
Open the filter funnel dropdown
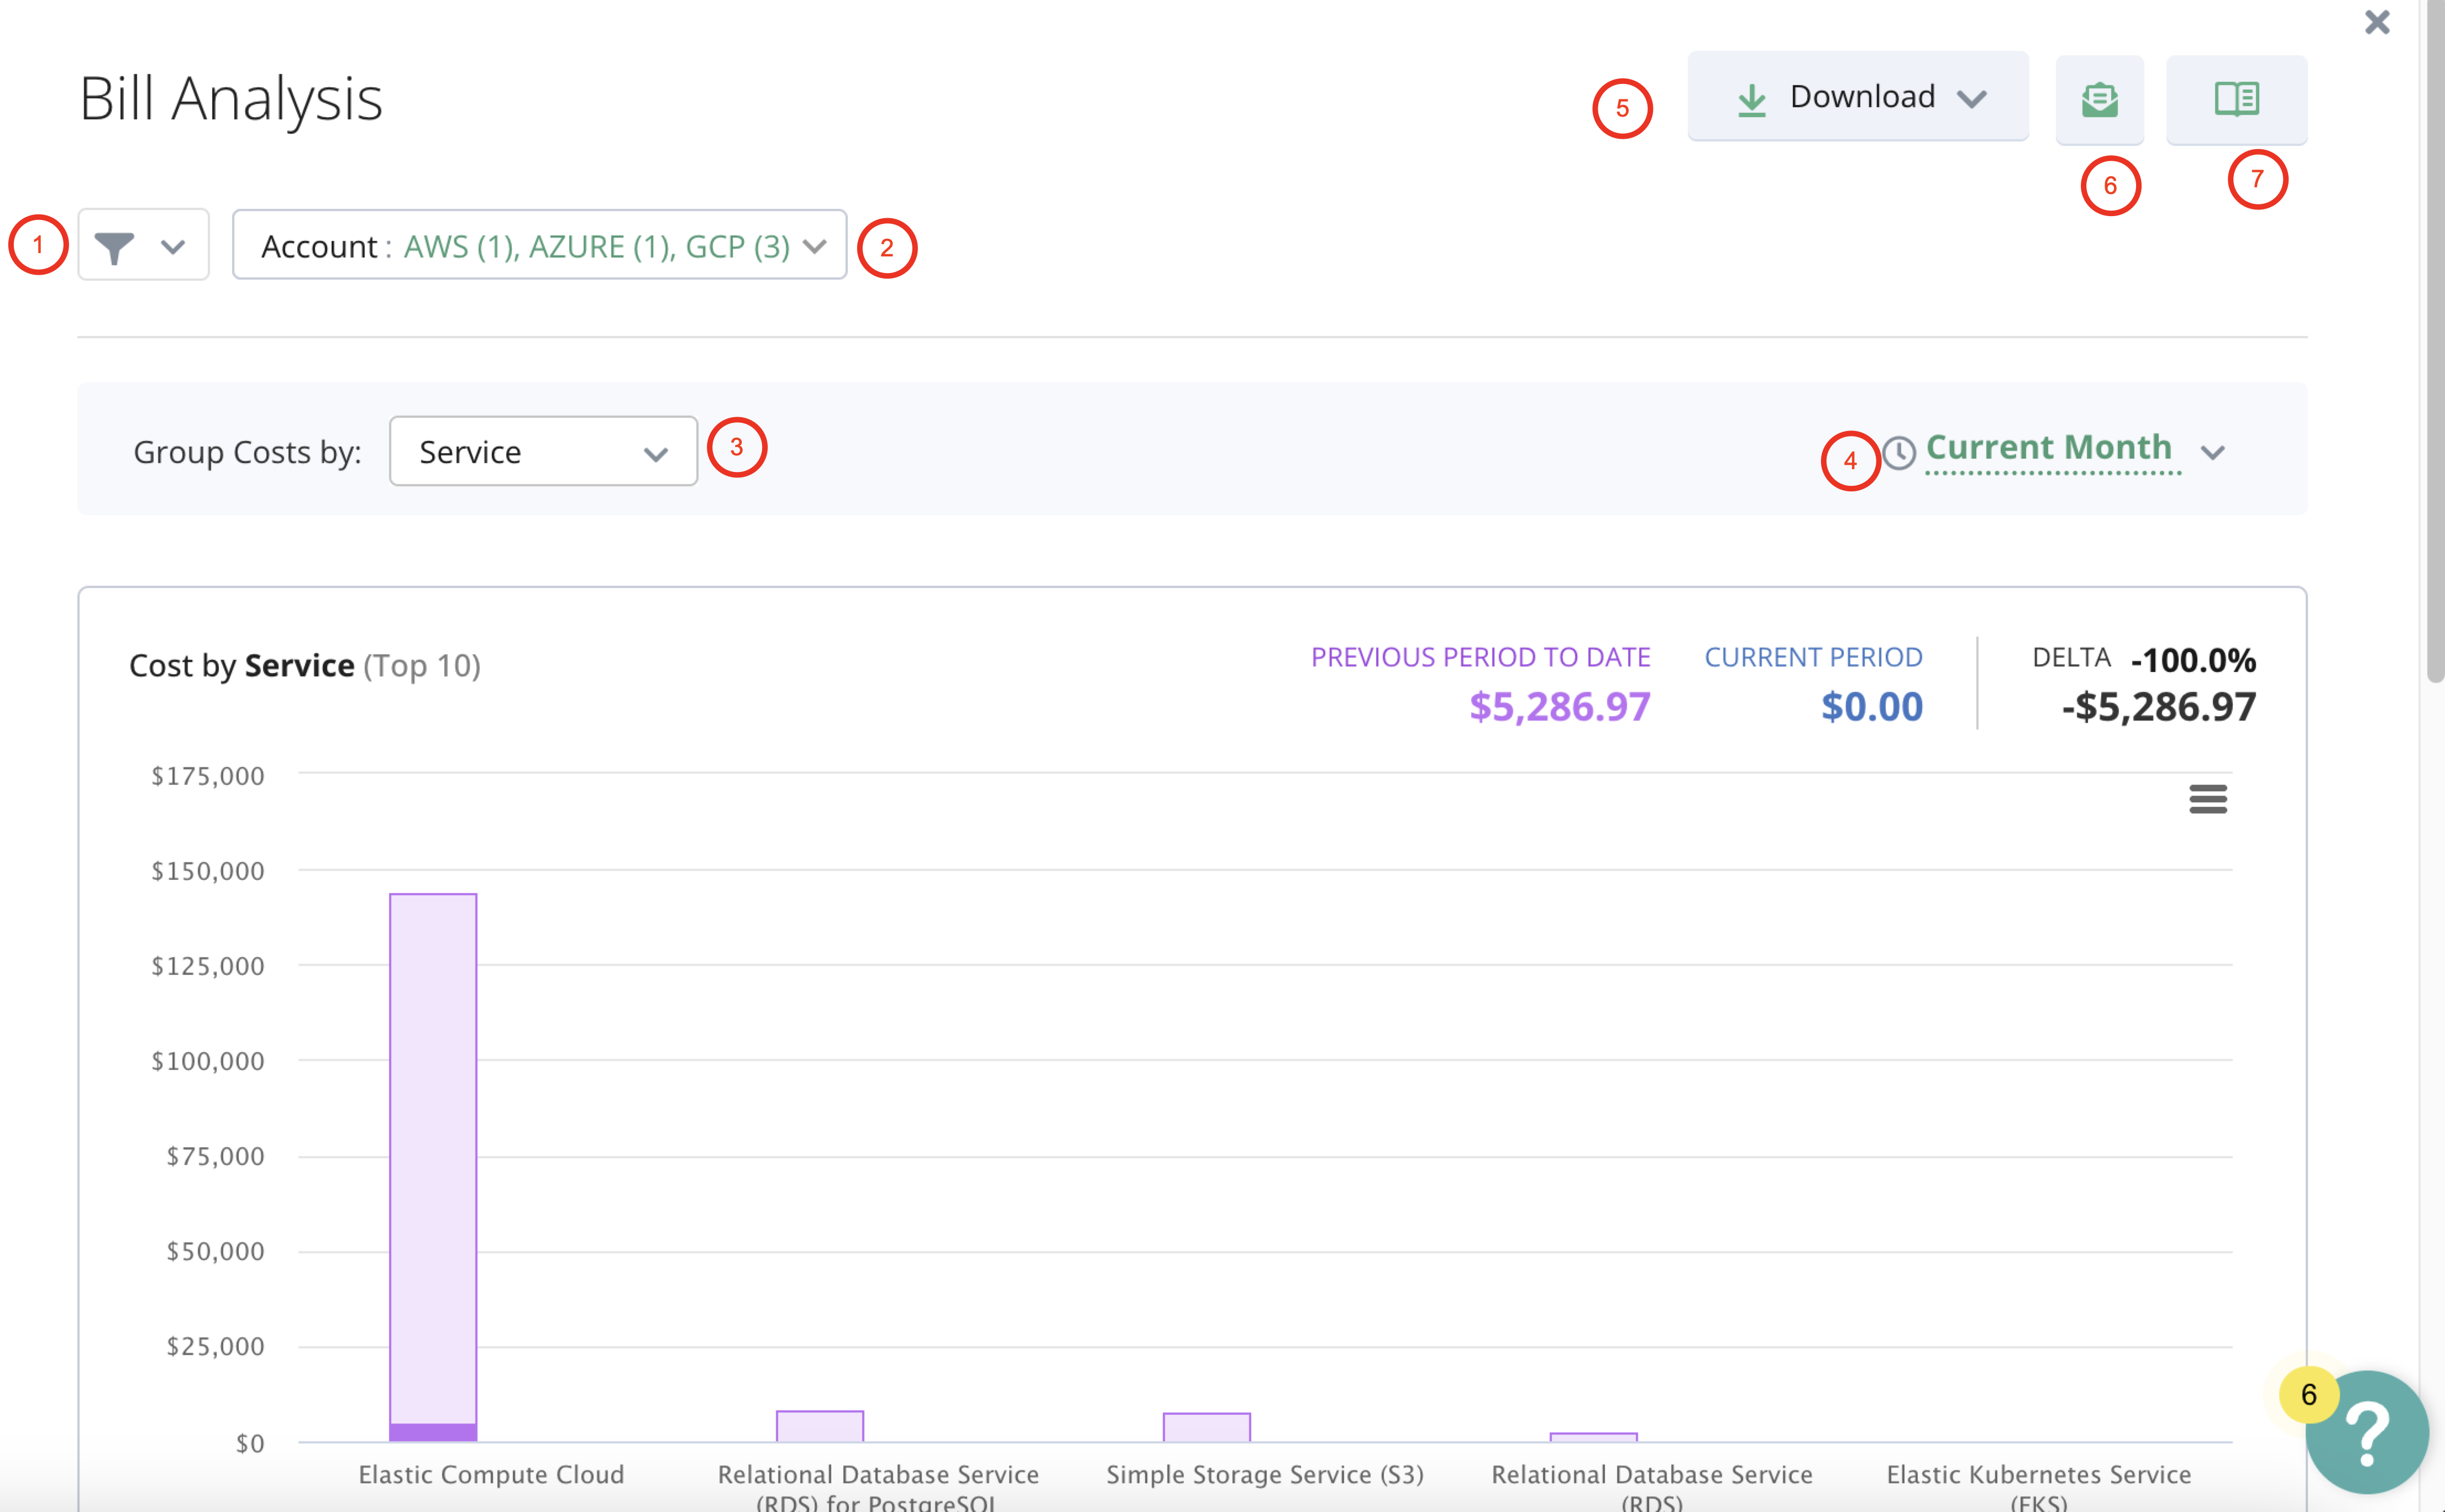[143, 245]
